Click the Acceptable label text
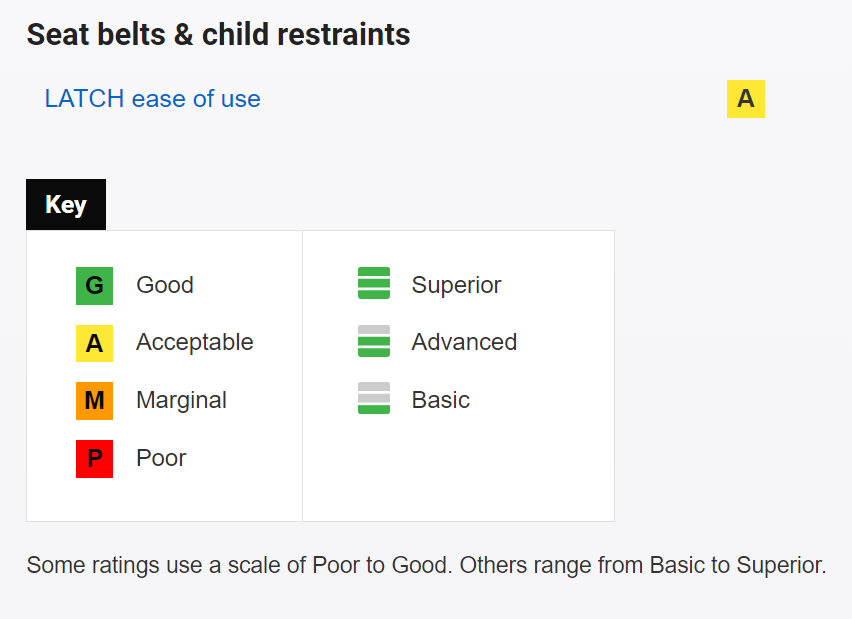Screen dimensions: 852x619 tap(194, 342)
